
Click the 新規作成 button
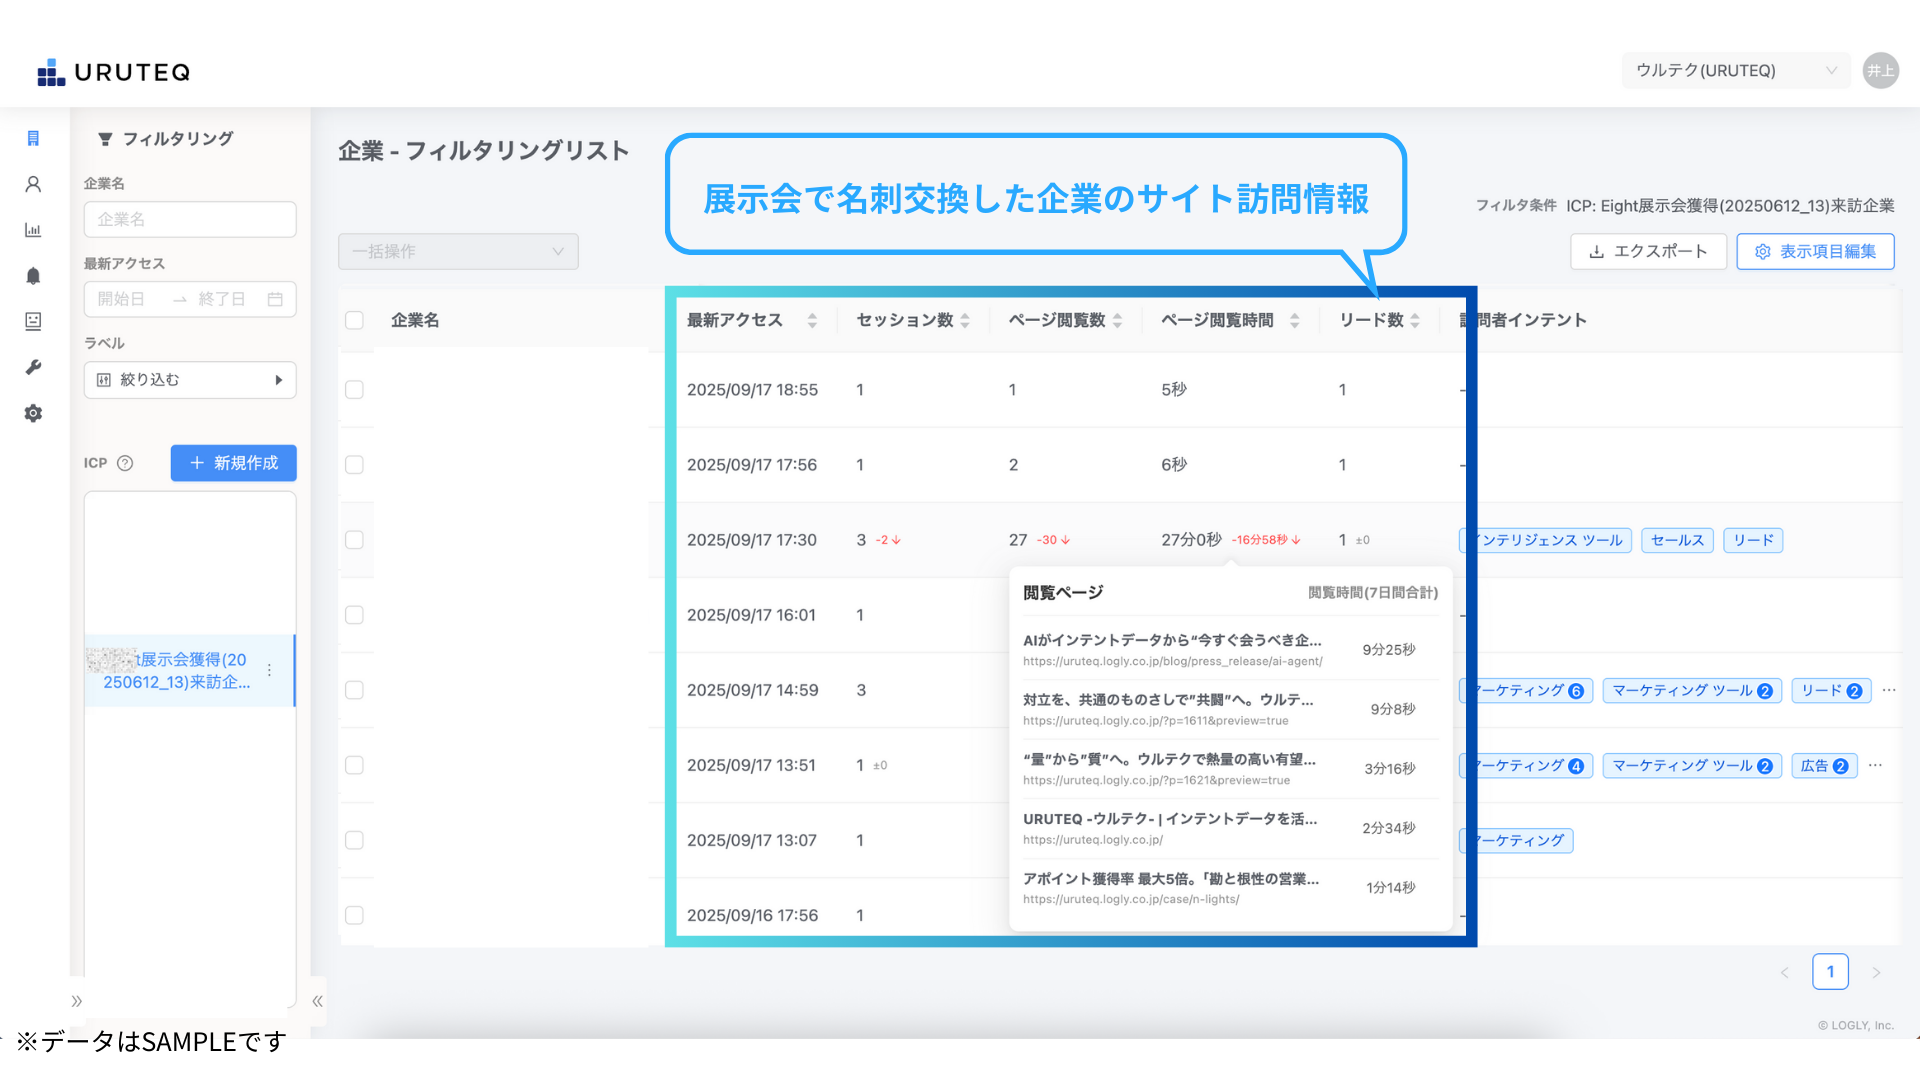[233, 463]
